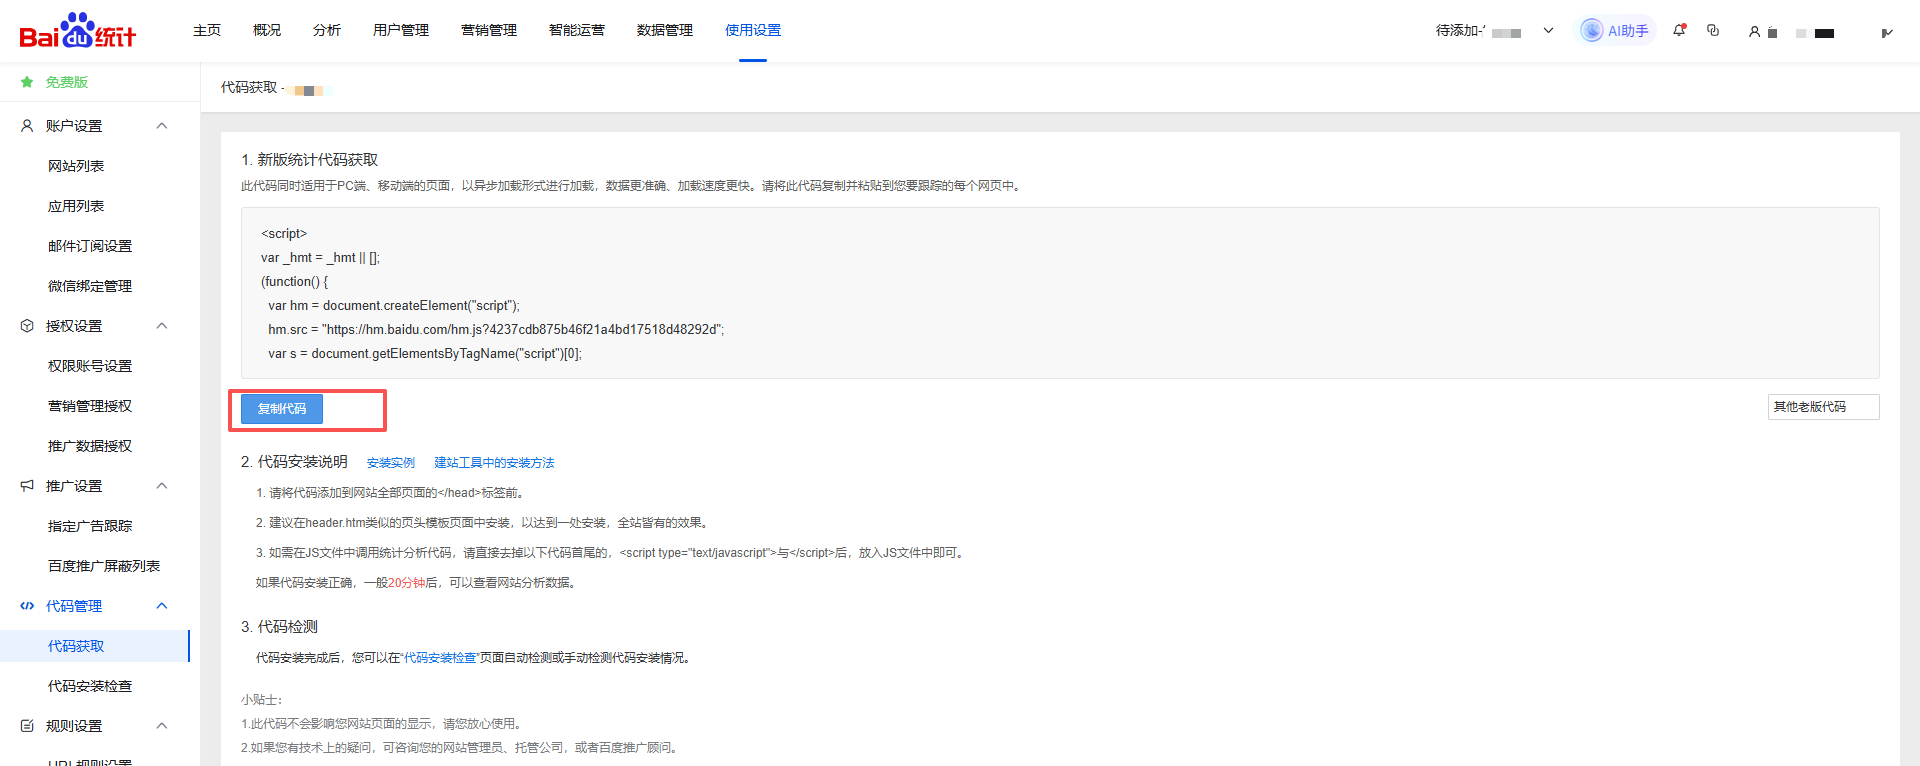Open the website selector dropdown arrow
This screenshot has height=766, width=1920.
1548,31
